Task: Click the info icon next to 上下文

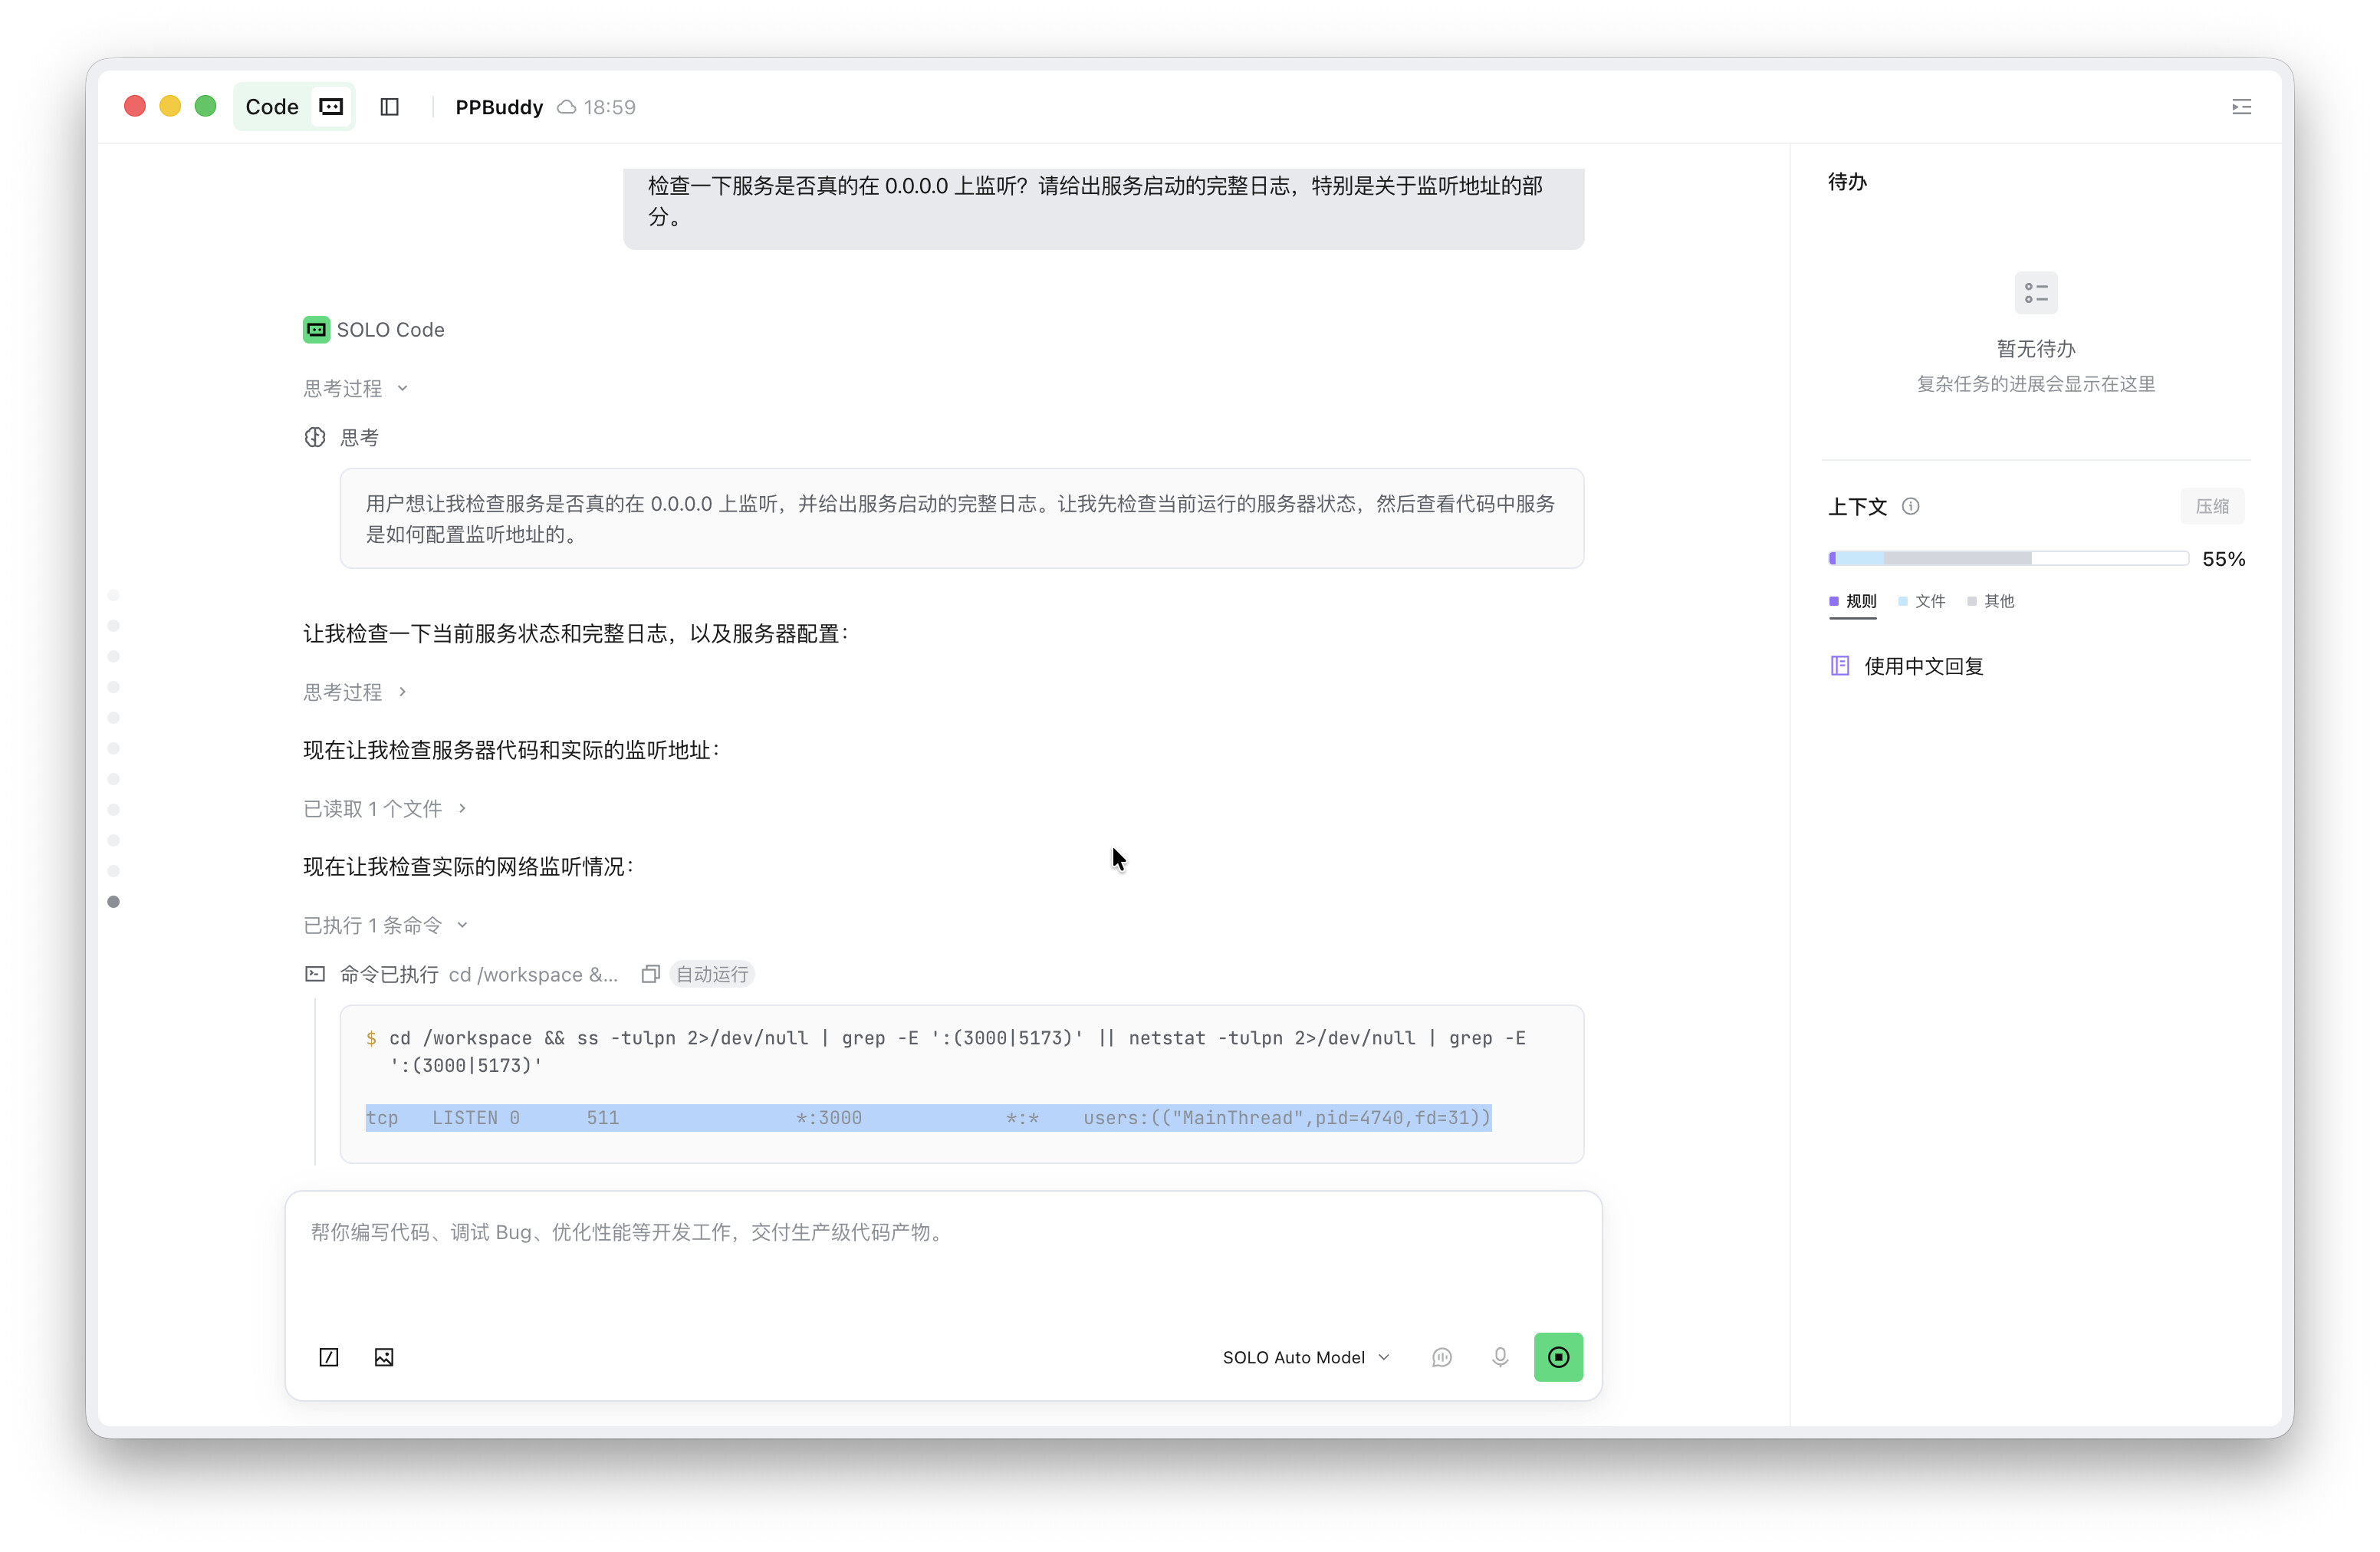Action: point(1910,506)
